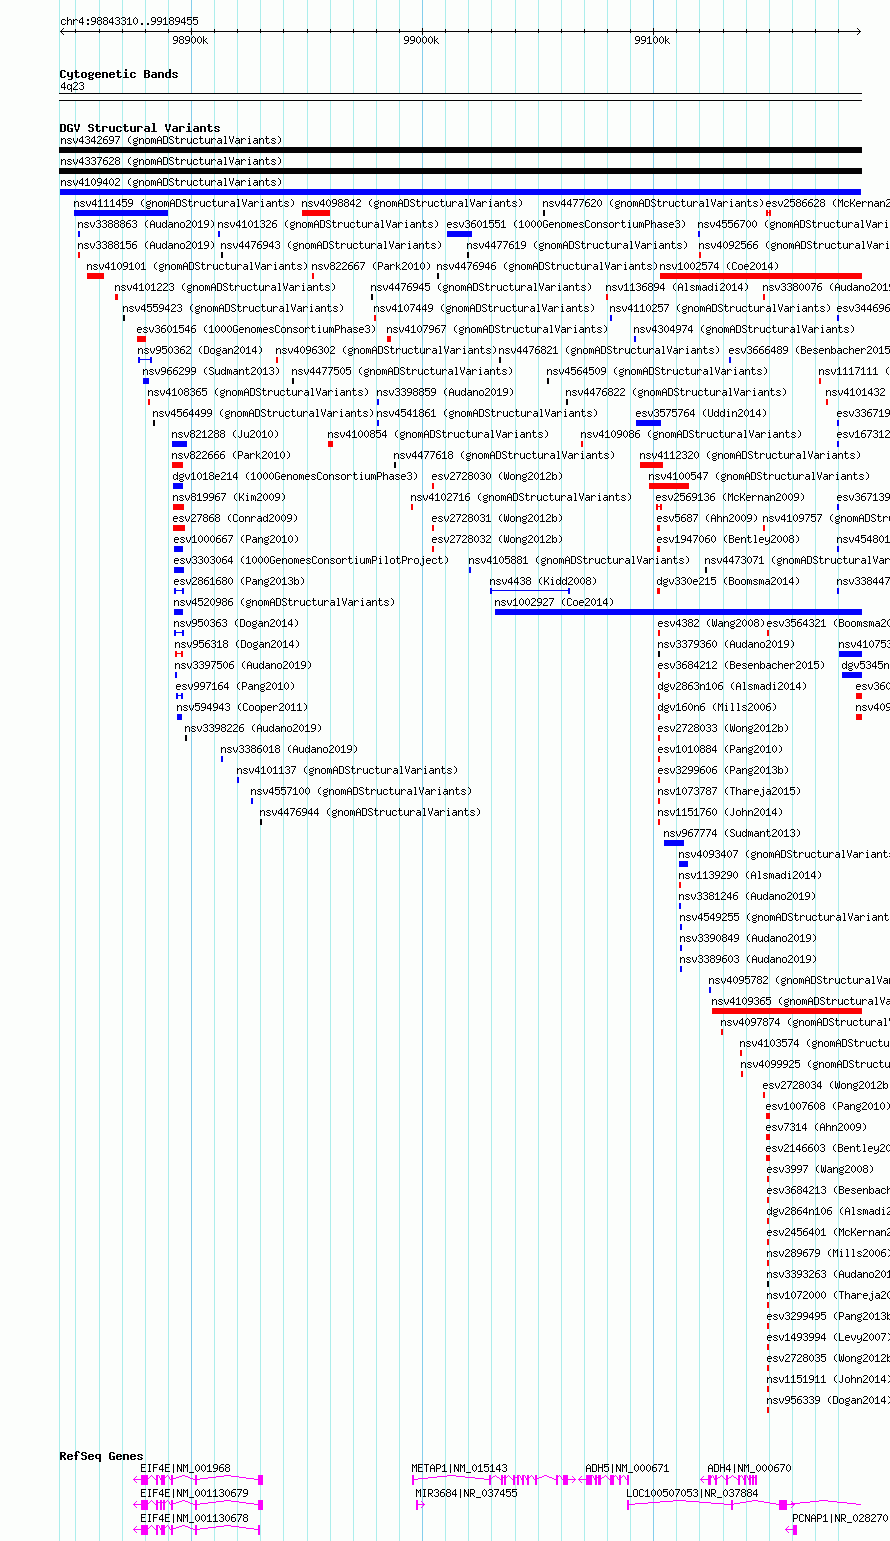Click nsv950362 (Dogan2014) variant label
Viewport: 890px width, 1541px height.
(x=200, y=350)
